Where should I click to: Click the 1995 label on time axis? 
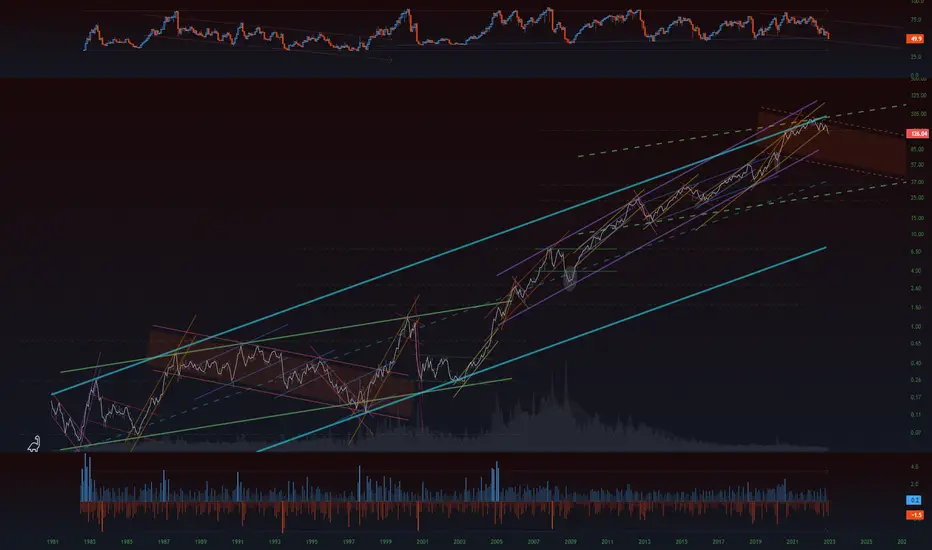click(311, 542)
